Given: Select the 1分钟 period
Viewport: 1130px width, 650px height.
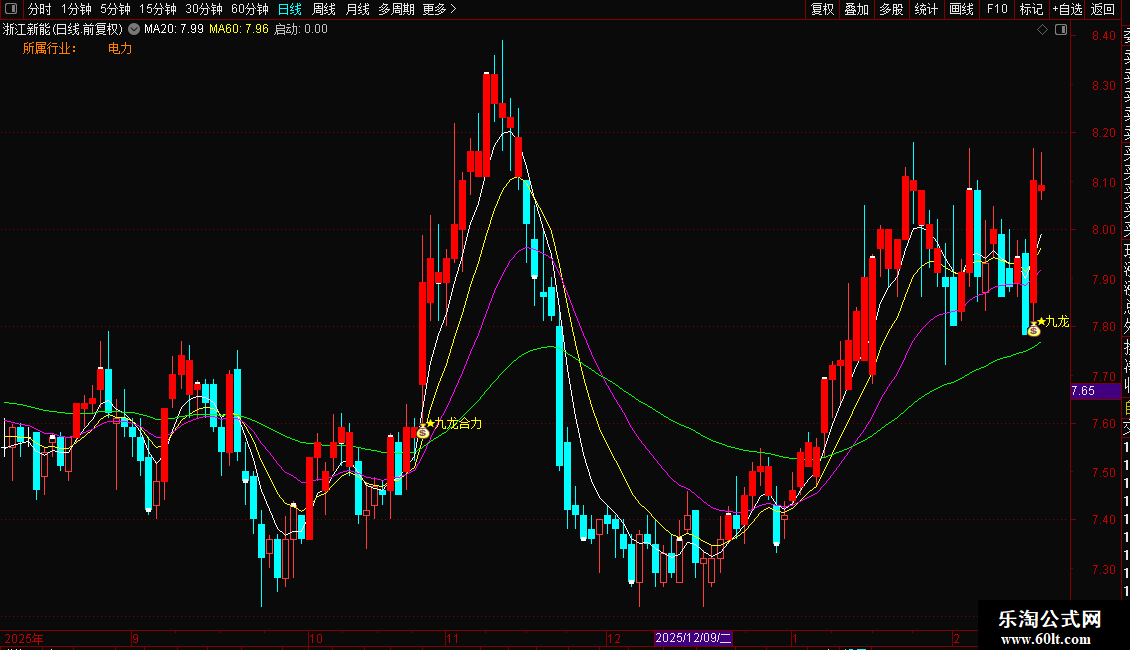Looking at the screenshot, I should coord(76,9).
